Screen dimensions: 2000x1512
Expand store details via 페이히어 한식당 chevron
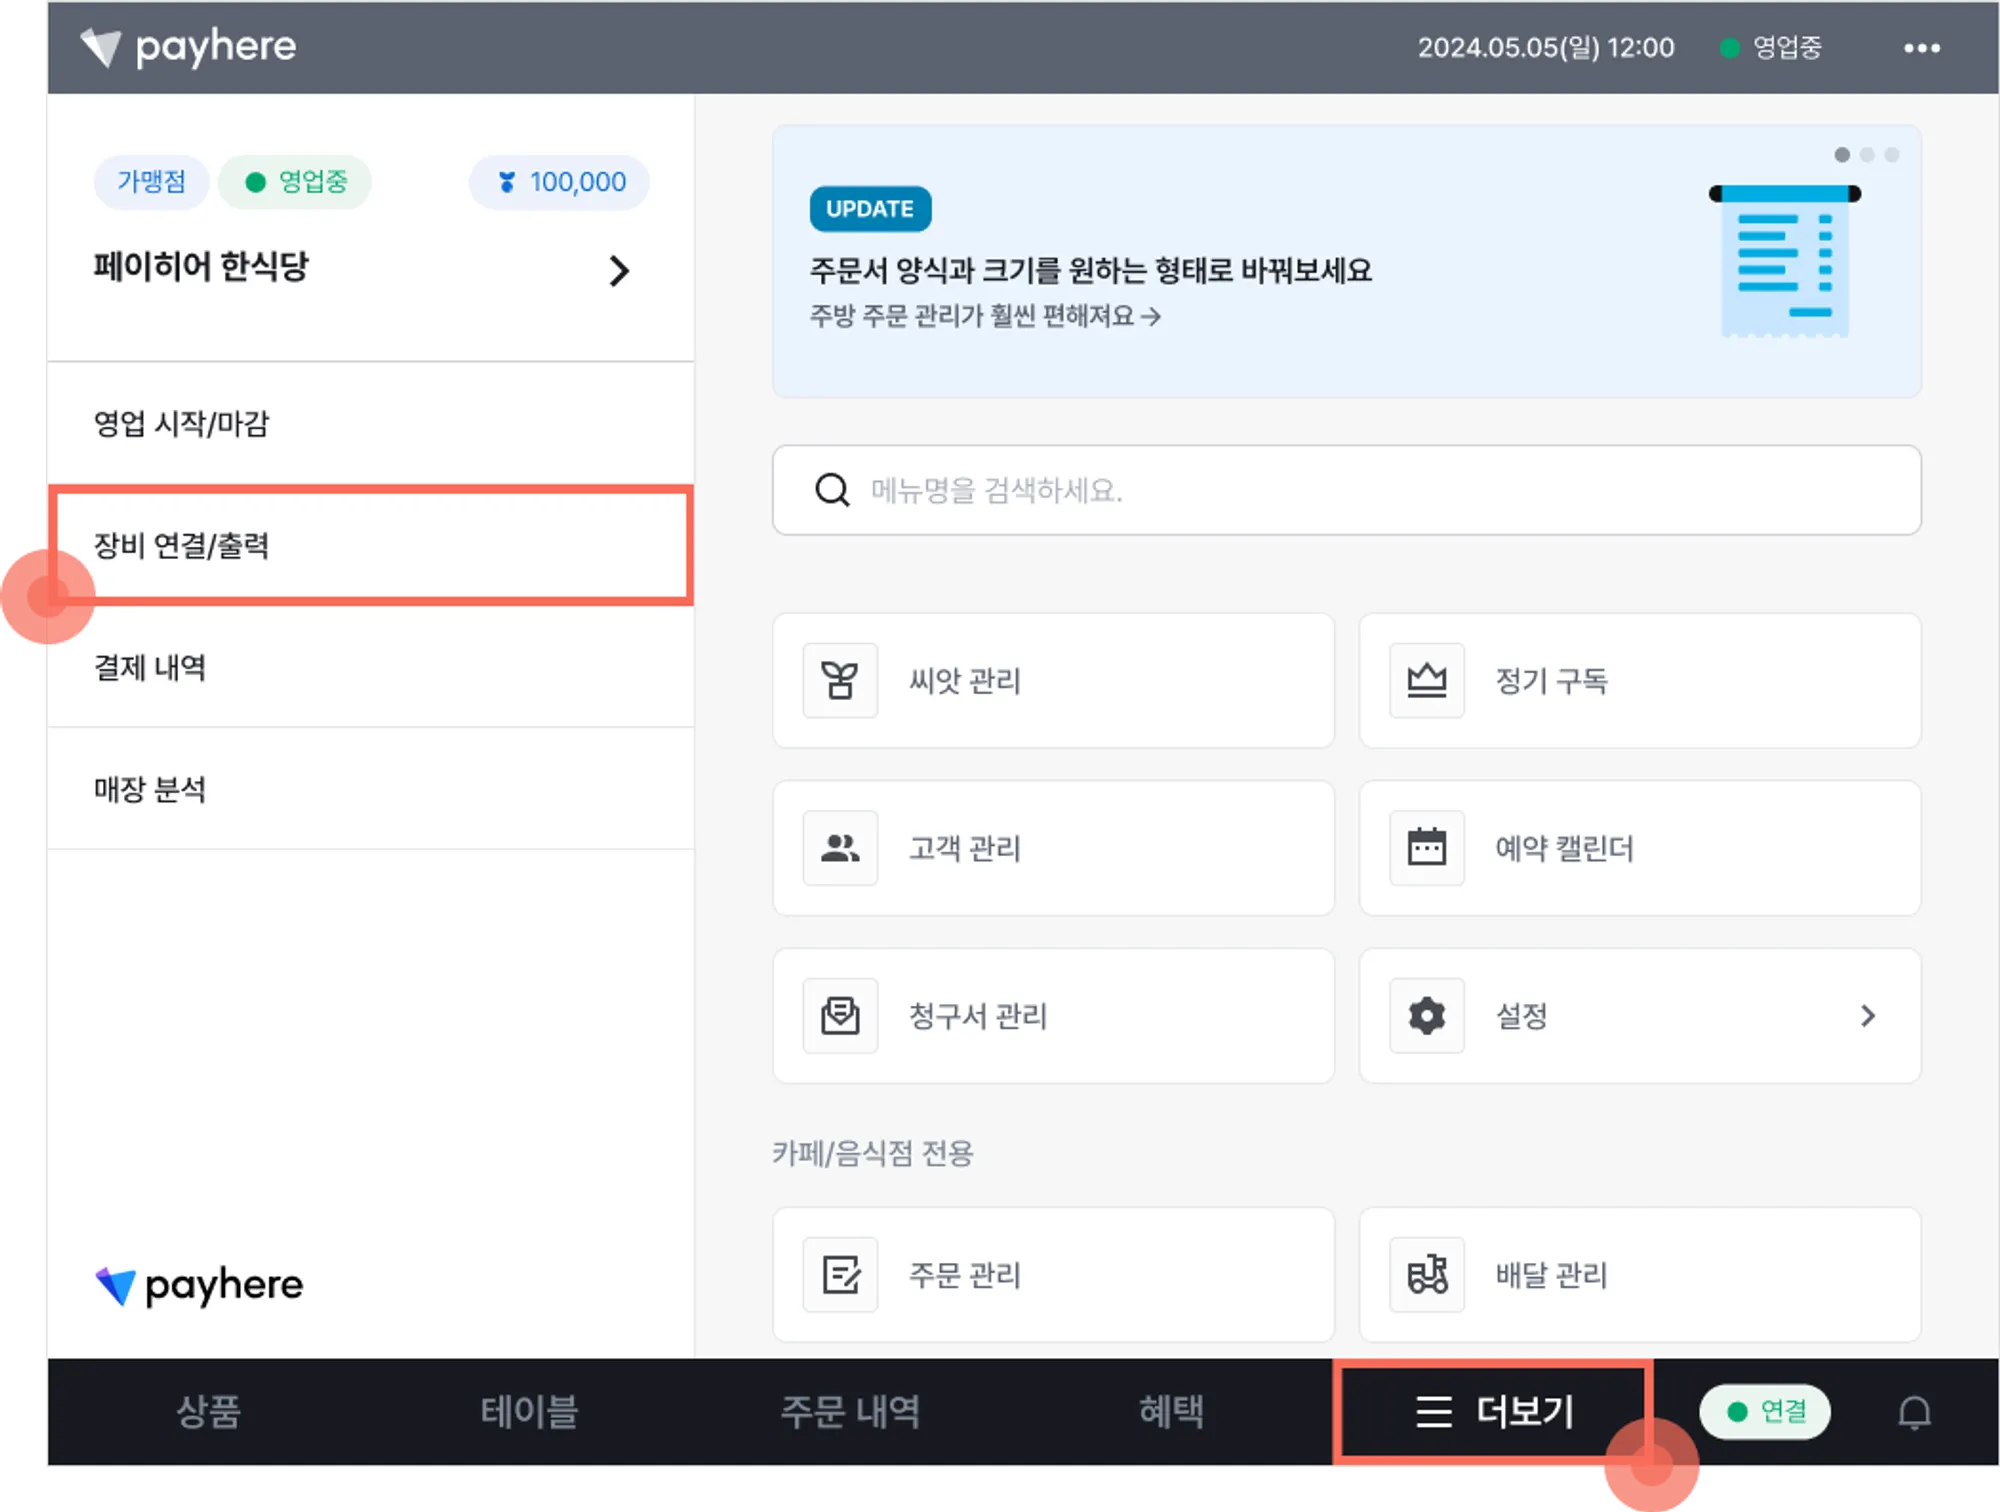pos(619,271)
